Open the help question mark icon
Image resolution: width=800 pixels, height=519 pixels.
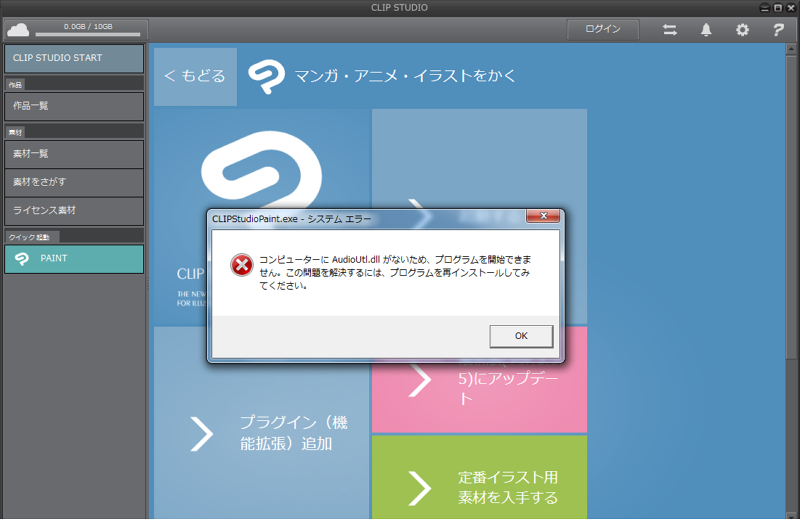(x=778, y=30)
